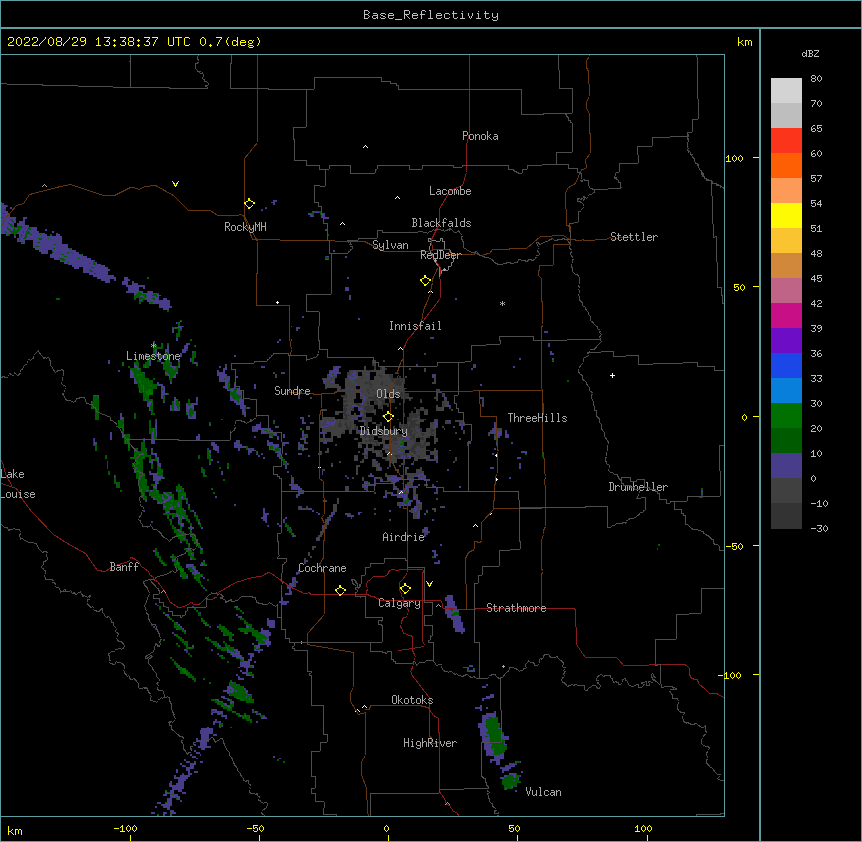Click the green radar echo north of Vulcan
The width and height of the screenshot is (862, 842).
coord(494,735)
